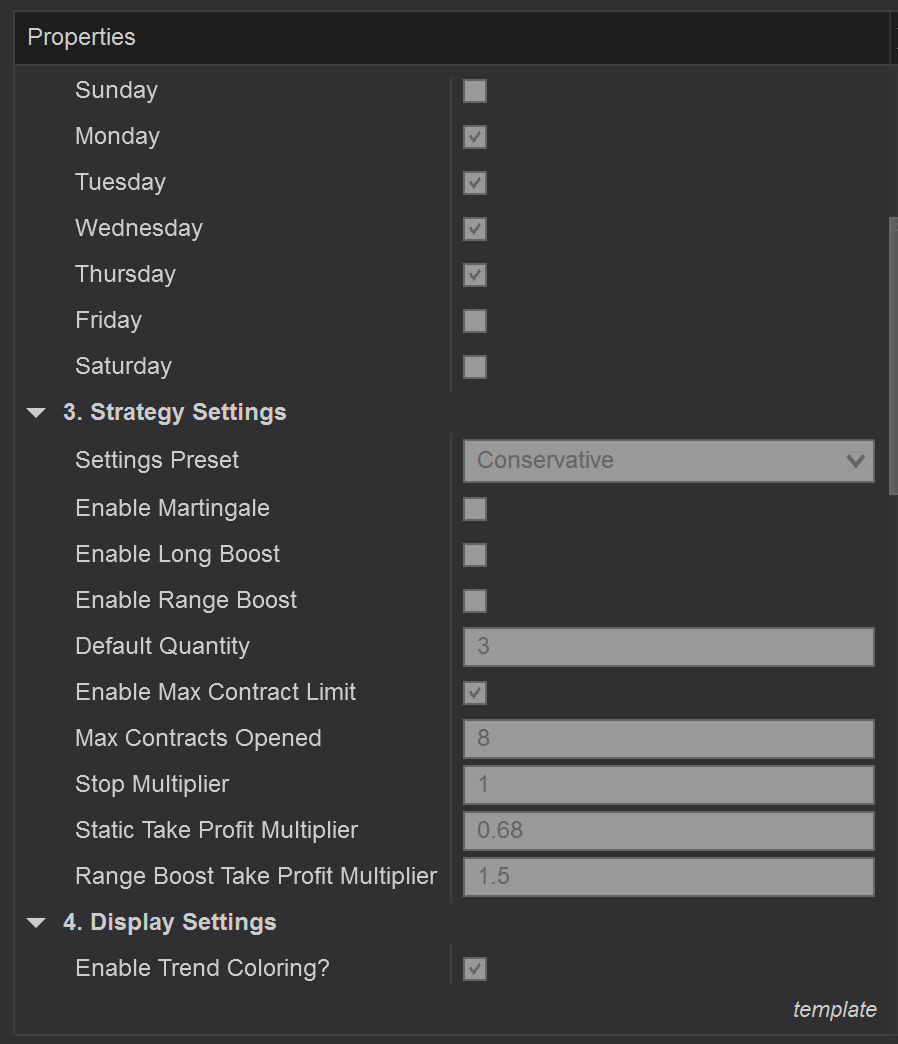Collapse the Display Settings section
The image size is (898, 1044).
(x=37, y=923)
